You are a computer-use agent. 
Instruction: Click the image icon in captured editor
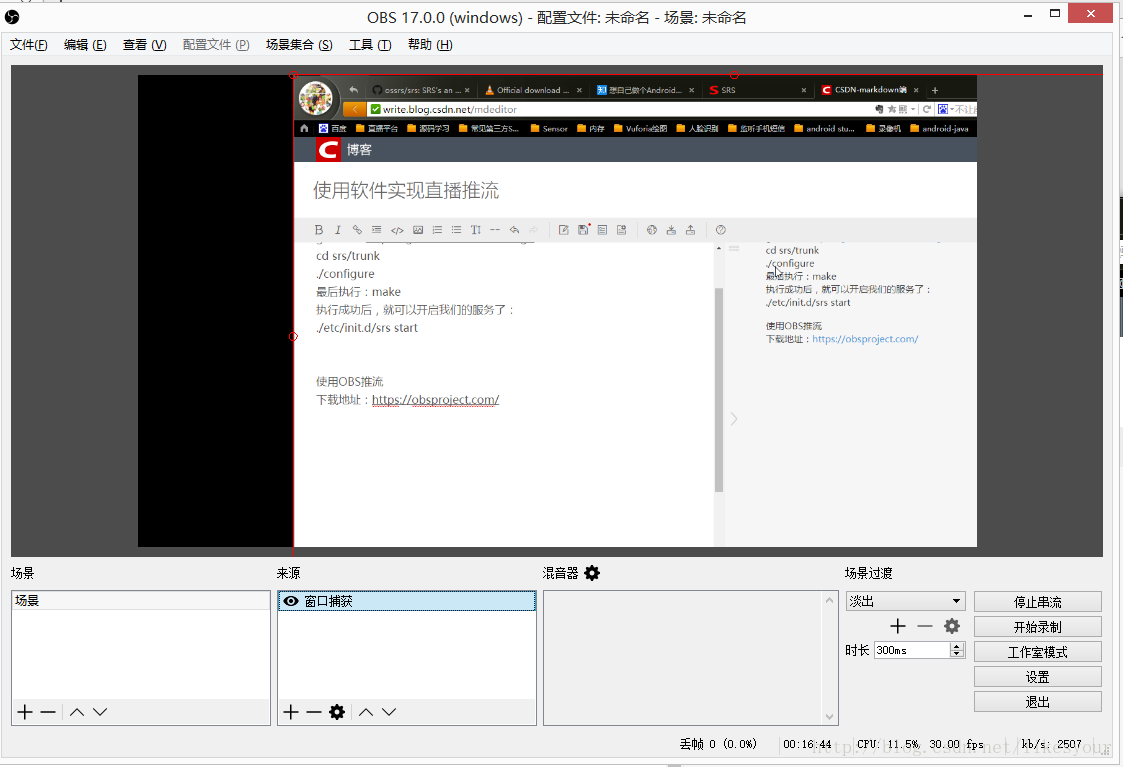(x=418, y=230)
